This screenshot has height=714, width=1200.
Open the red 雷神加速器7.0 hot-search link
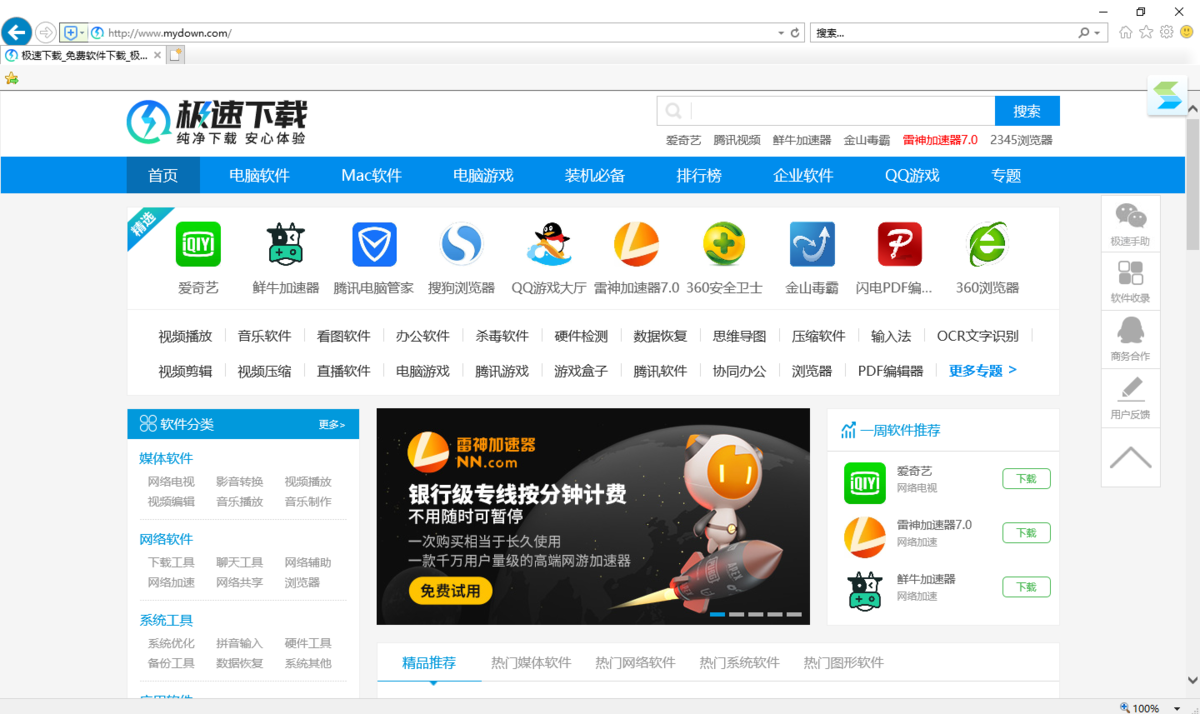[x=940, y=140]
